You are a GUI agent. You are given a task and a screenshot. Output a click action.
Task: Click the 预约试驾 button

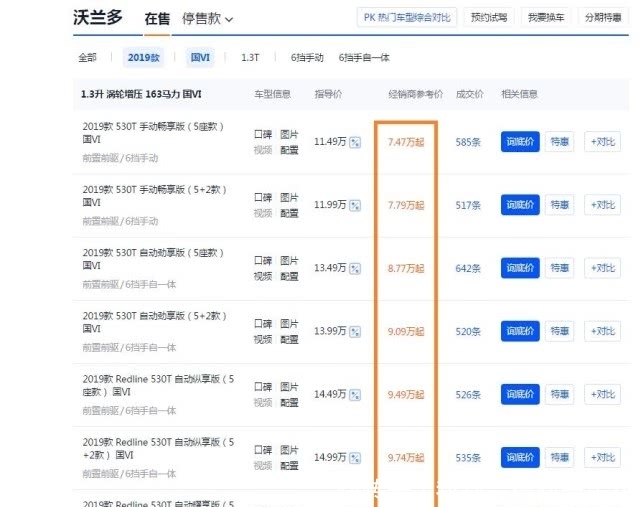click(x=489, y=18)
